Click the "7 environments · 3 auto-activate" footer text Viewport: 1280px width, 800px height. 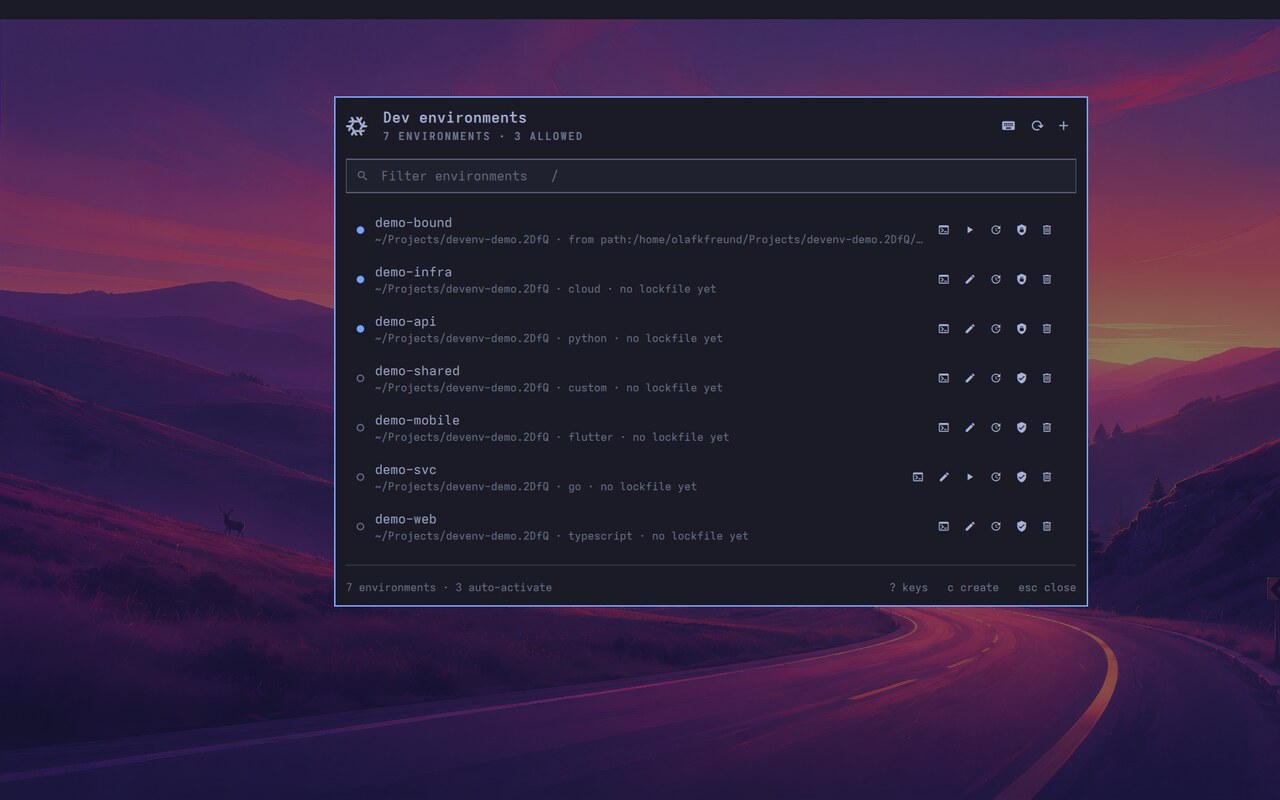(449, 588)
